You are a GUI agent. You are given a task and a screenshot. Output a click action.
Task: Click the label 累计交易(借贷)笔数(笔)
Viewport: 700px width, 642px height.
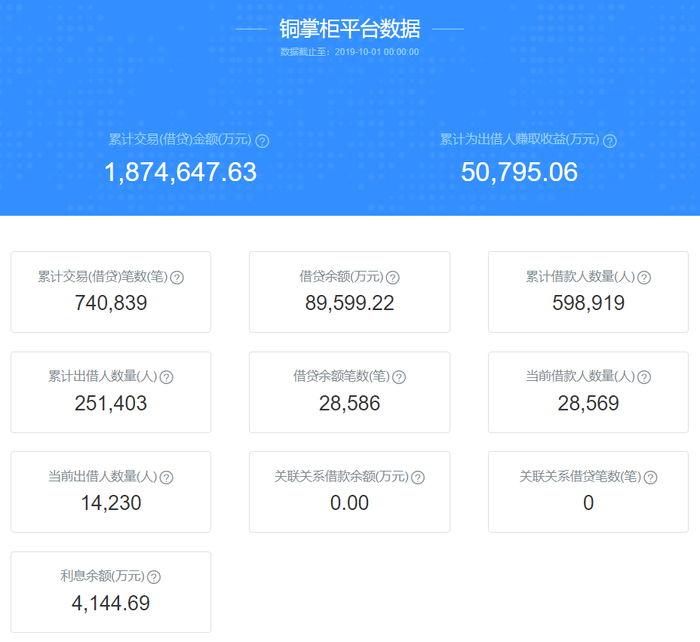pyautogui.click(x=103, y=276)
